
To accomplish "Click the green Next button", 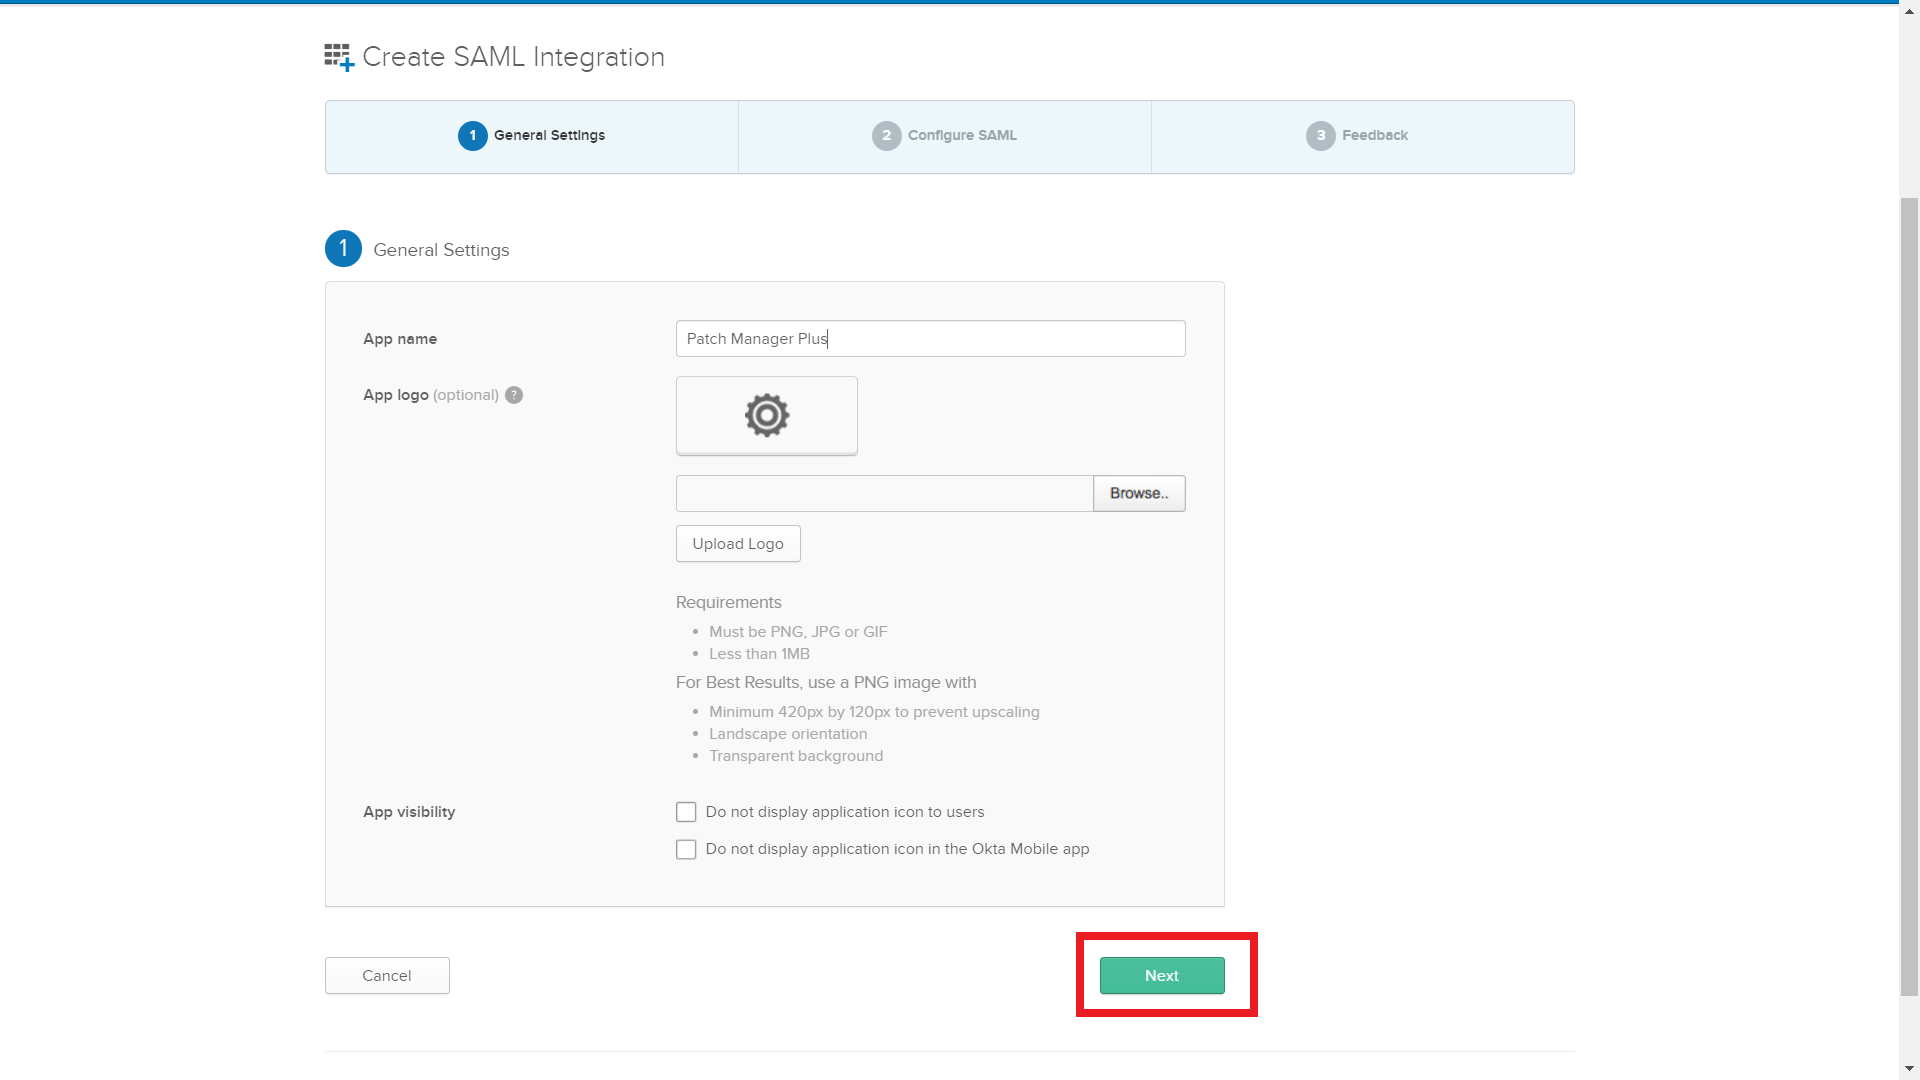I will [x=1162, y=976].
